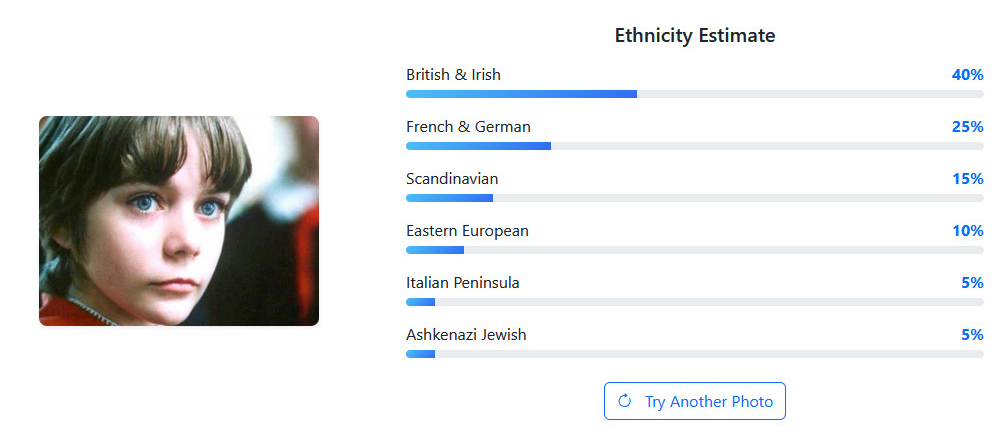
Task: Click the 15% value for Scandinavian
Action: tap(968, 179)
